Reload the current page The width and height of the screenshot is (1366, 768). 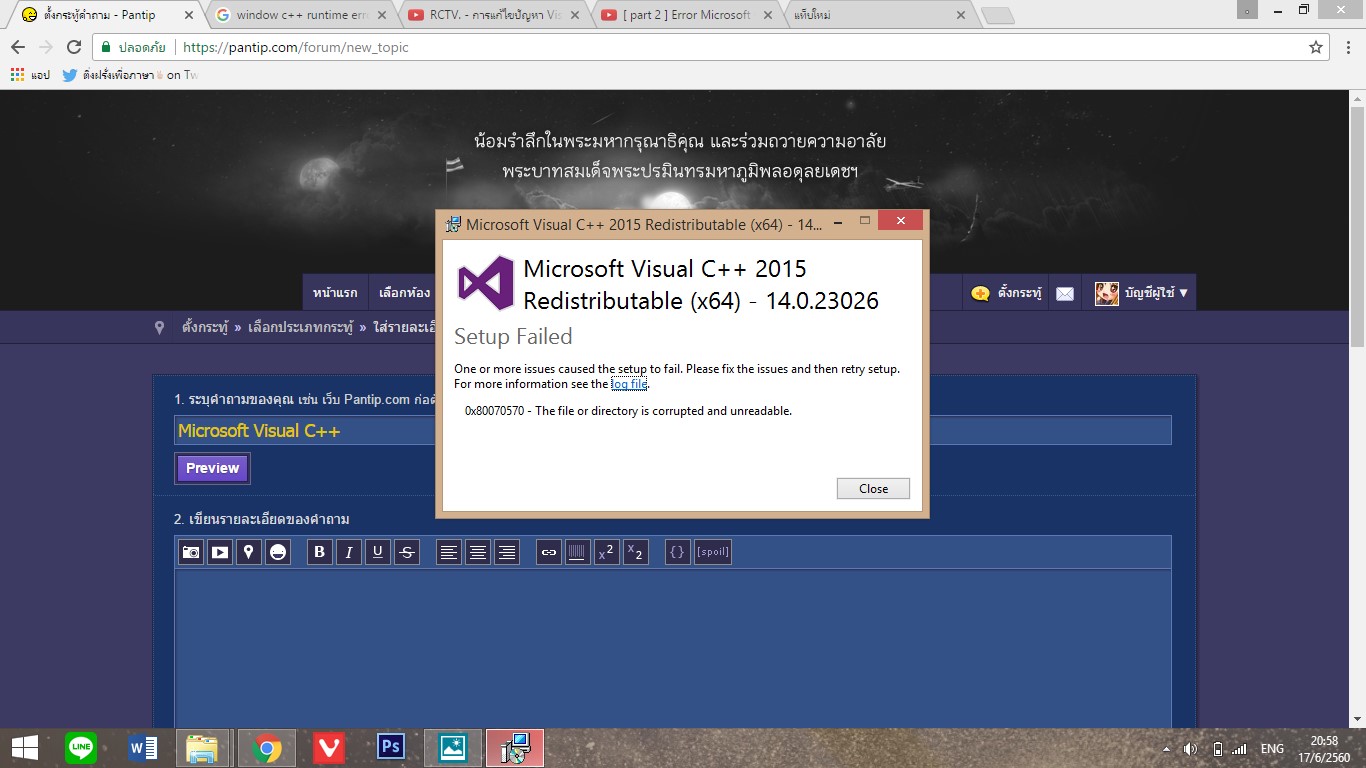coord(74,47)
